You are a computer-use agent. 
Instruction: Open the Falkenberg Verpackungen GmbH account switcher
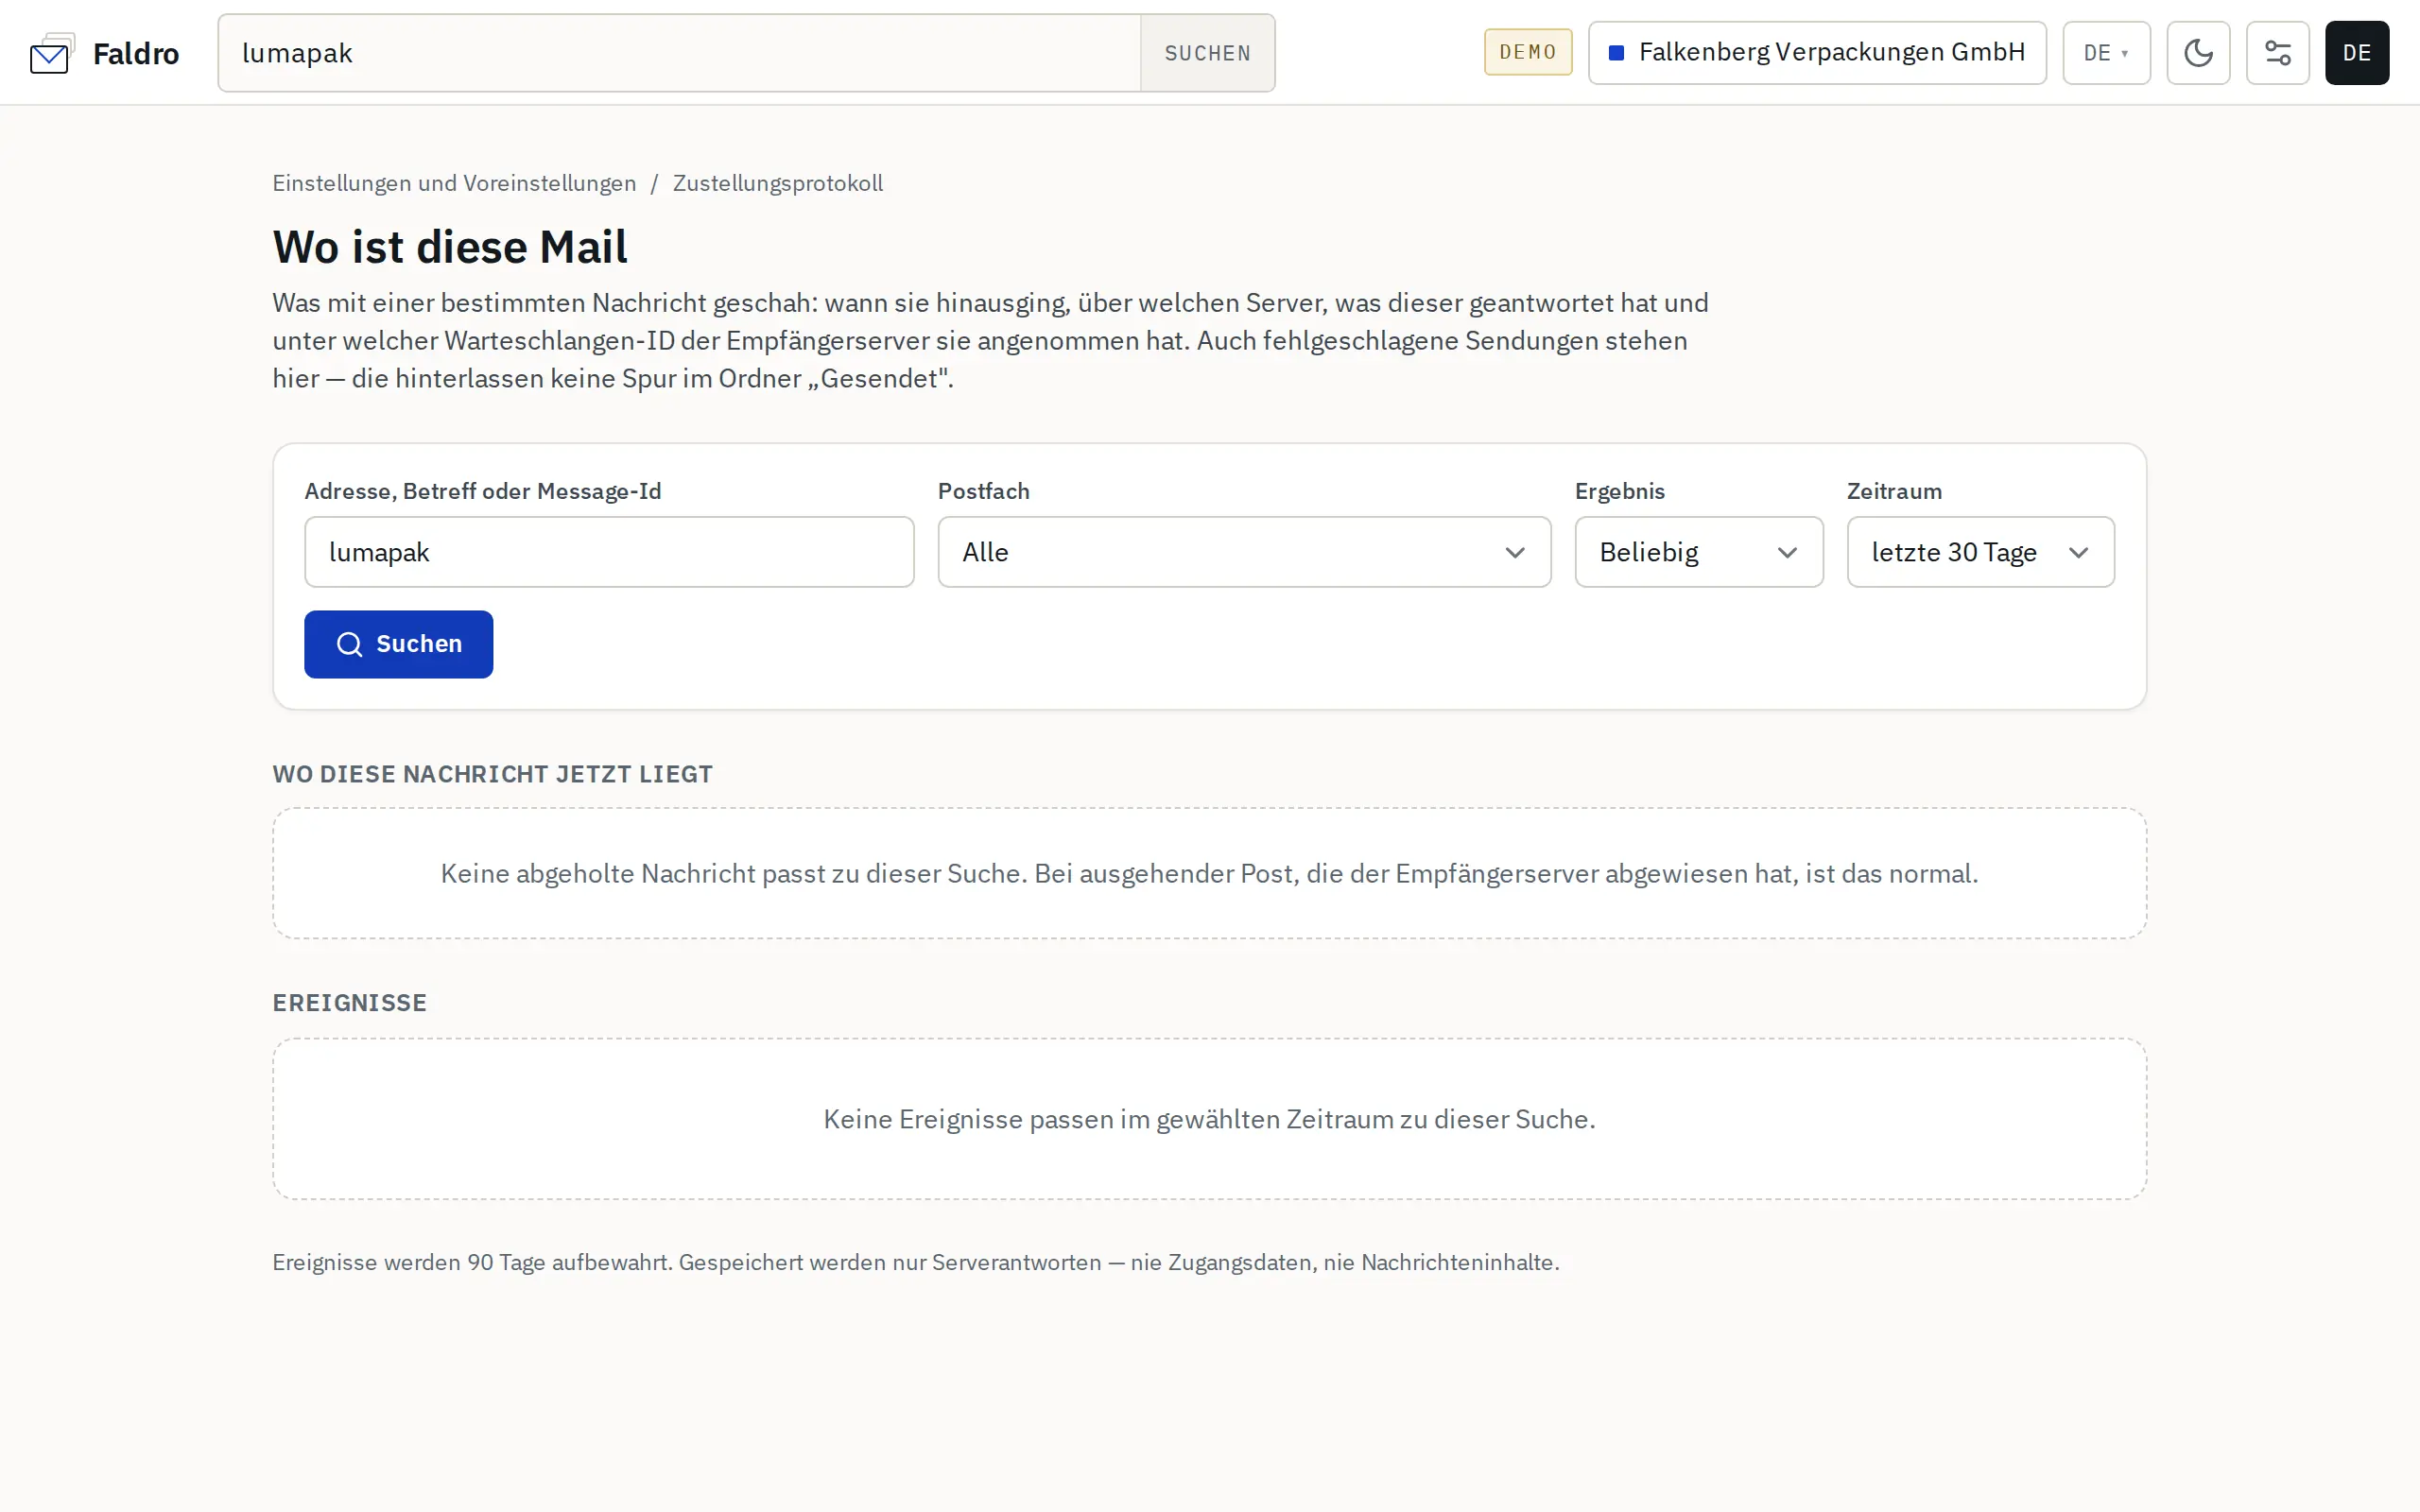tap(1817, 53)
